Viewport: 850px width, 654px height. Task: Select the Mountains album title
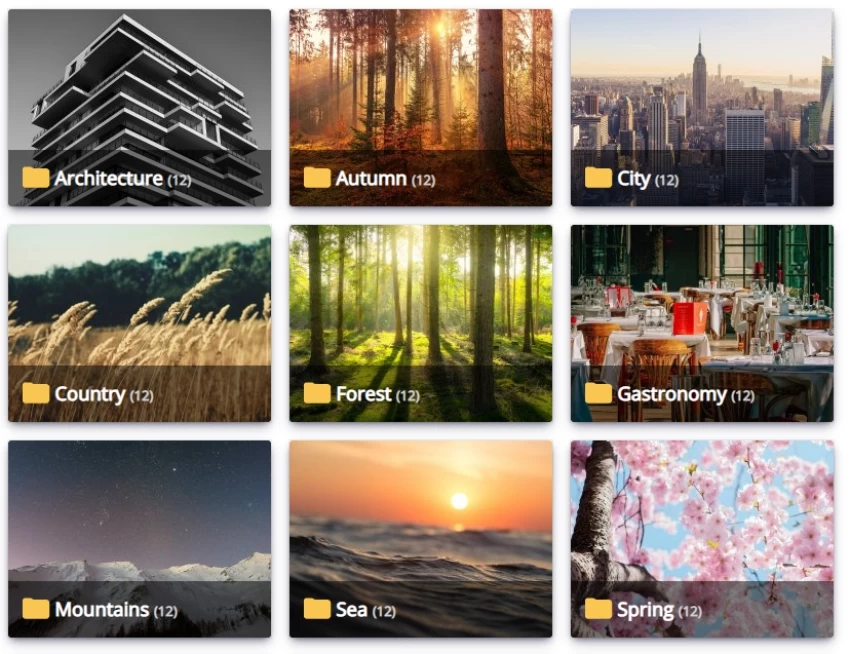pyautogui.click(x=102, y=610)
